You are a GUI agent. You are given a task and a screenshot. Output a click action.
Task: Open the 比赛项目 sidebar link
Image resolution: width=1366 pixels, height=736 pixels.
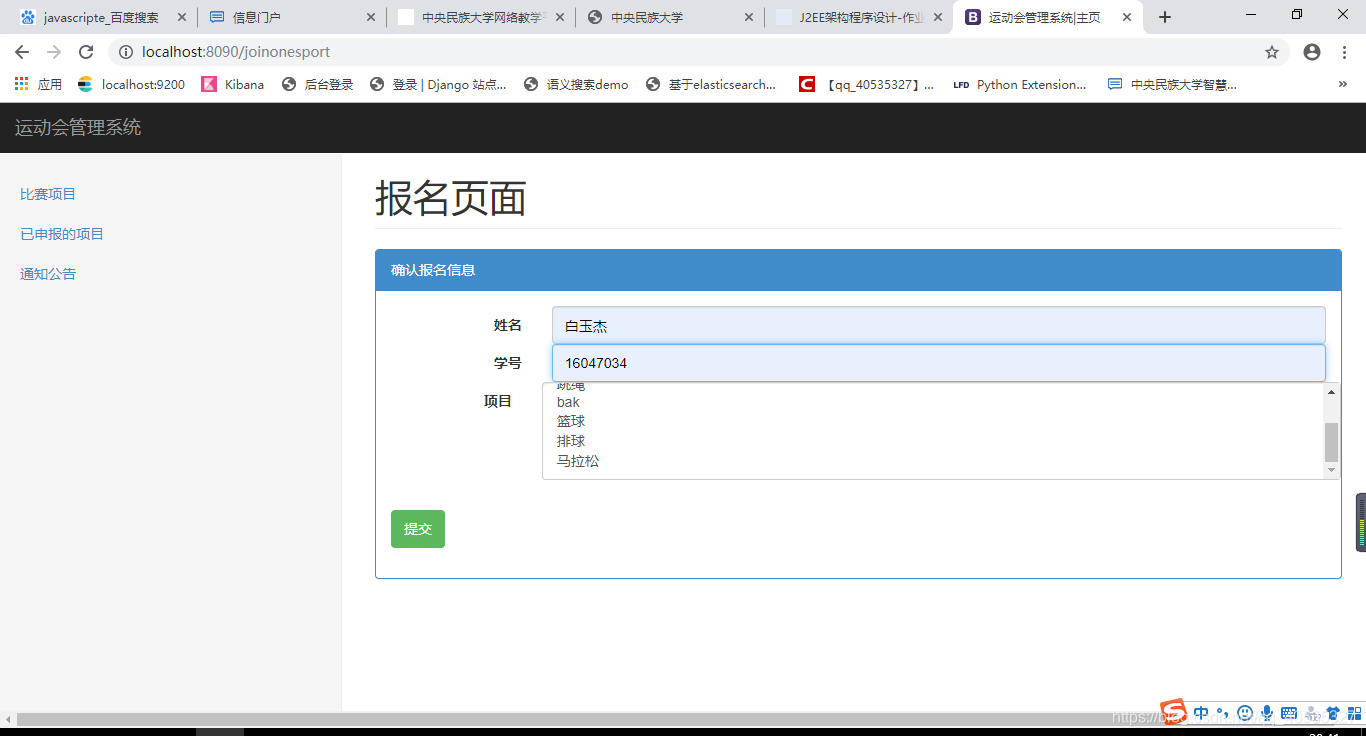point(48,194)
